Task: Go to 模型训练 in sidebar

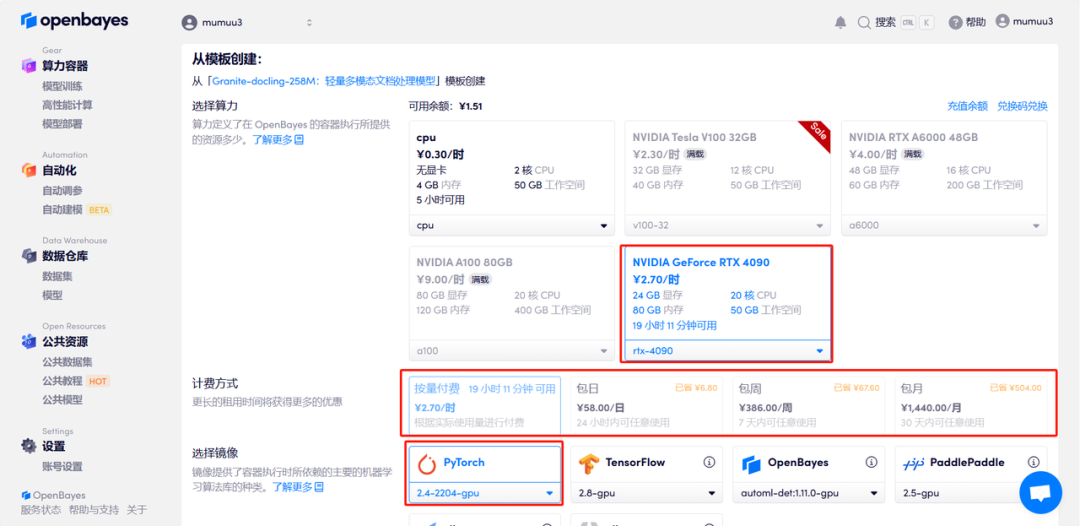Action: [62, 86]
